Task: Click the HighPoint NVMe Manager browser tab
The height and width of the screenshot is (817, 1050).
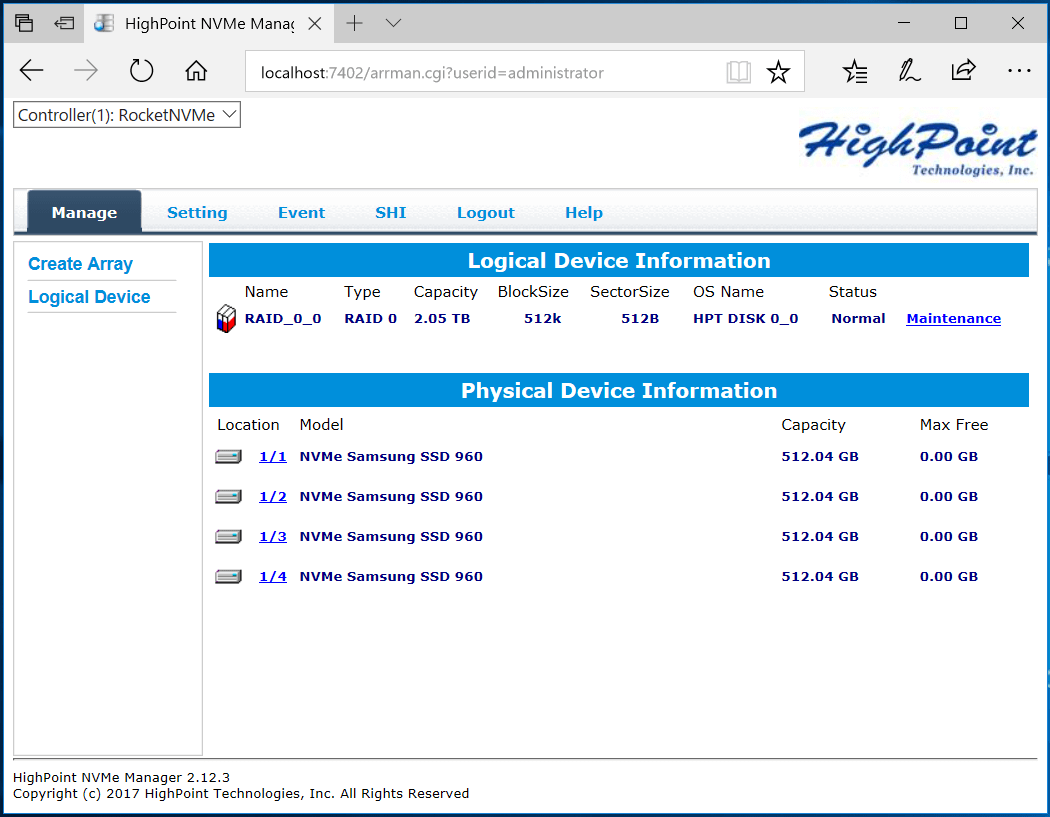Action: (x=208, y=23)
